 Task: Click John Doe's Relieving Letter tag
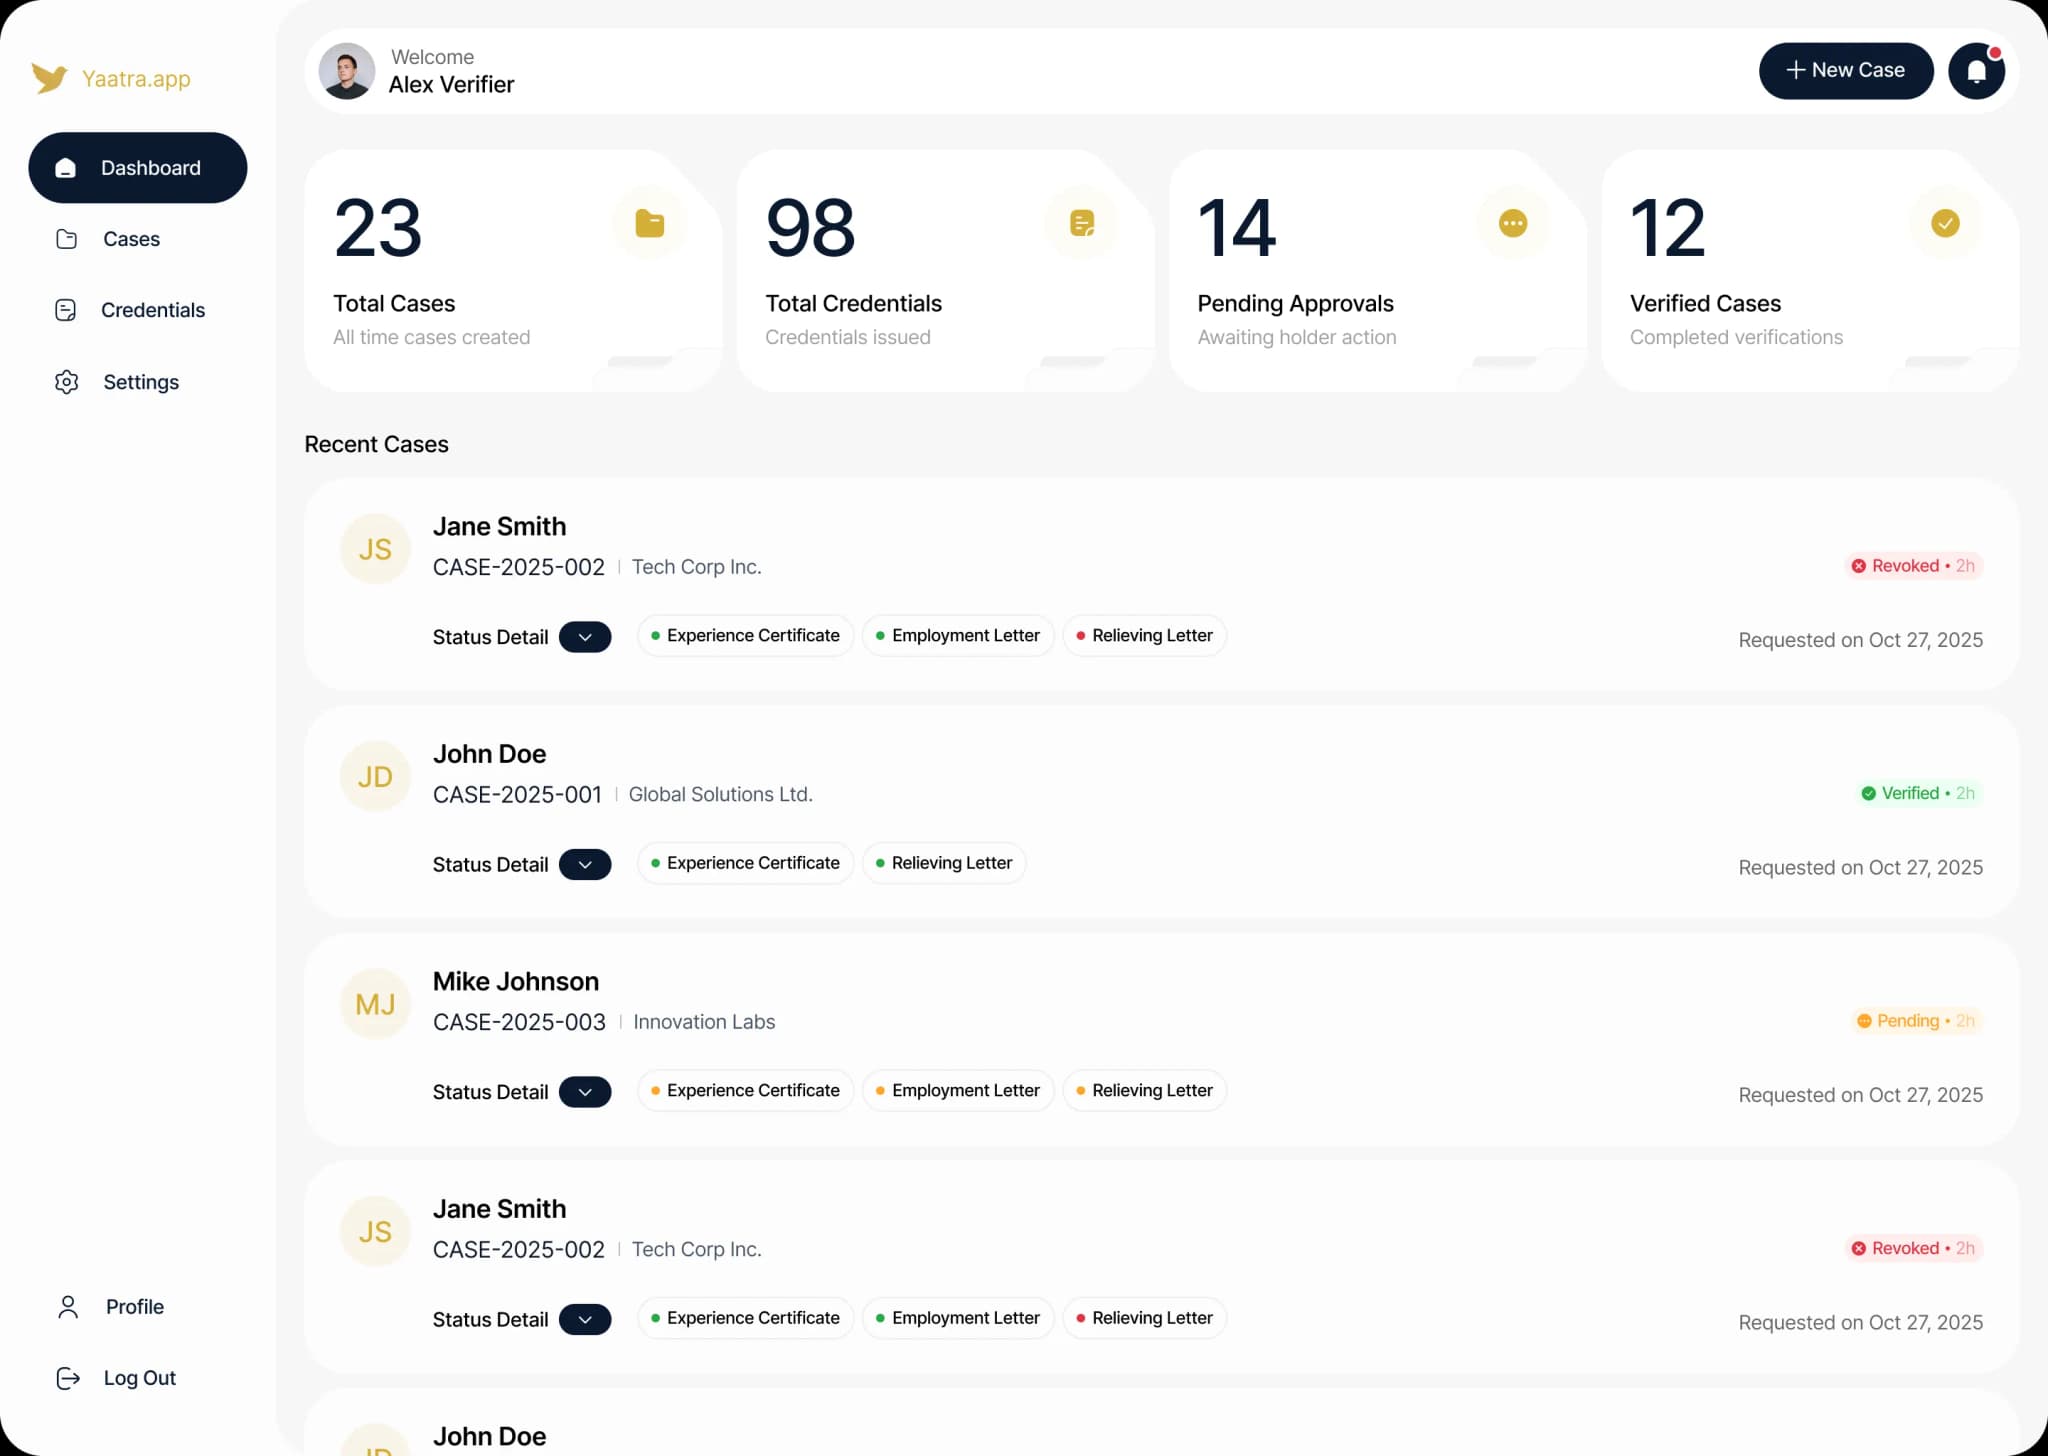[x=944, y=863]
